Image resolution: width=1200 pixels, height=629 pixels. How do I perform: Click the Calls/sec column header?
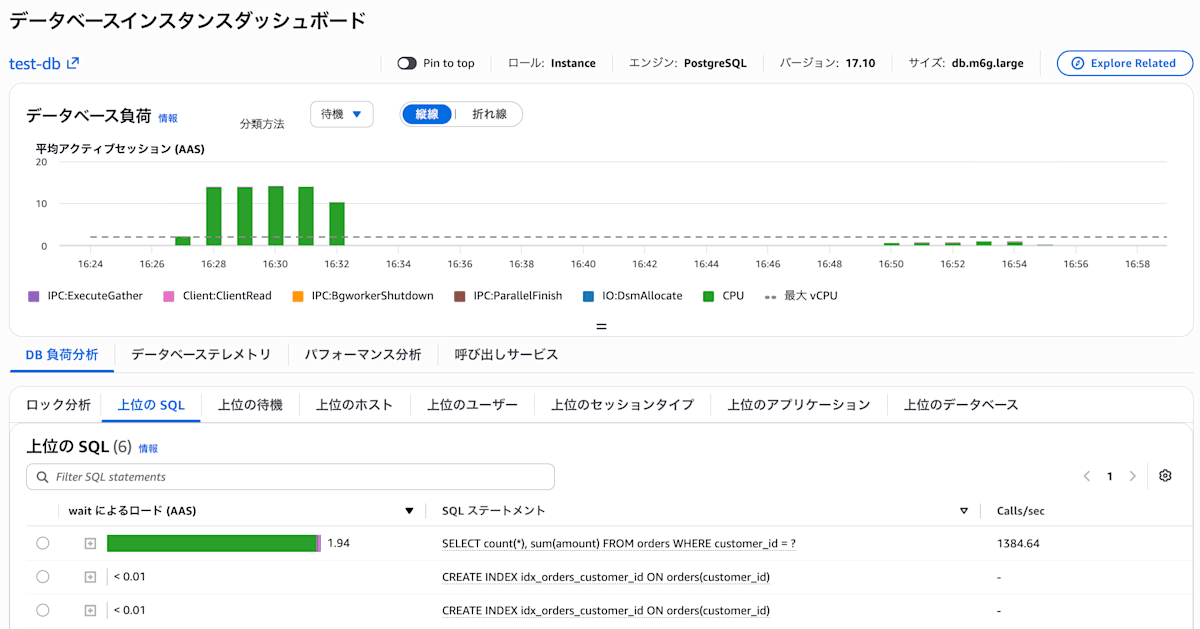pos(1021,511)
